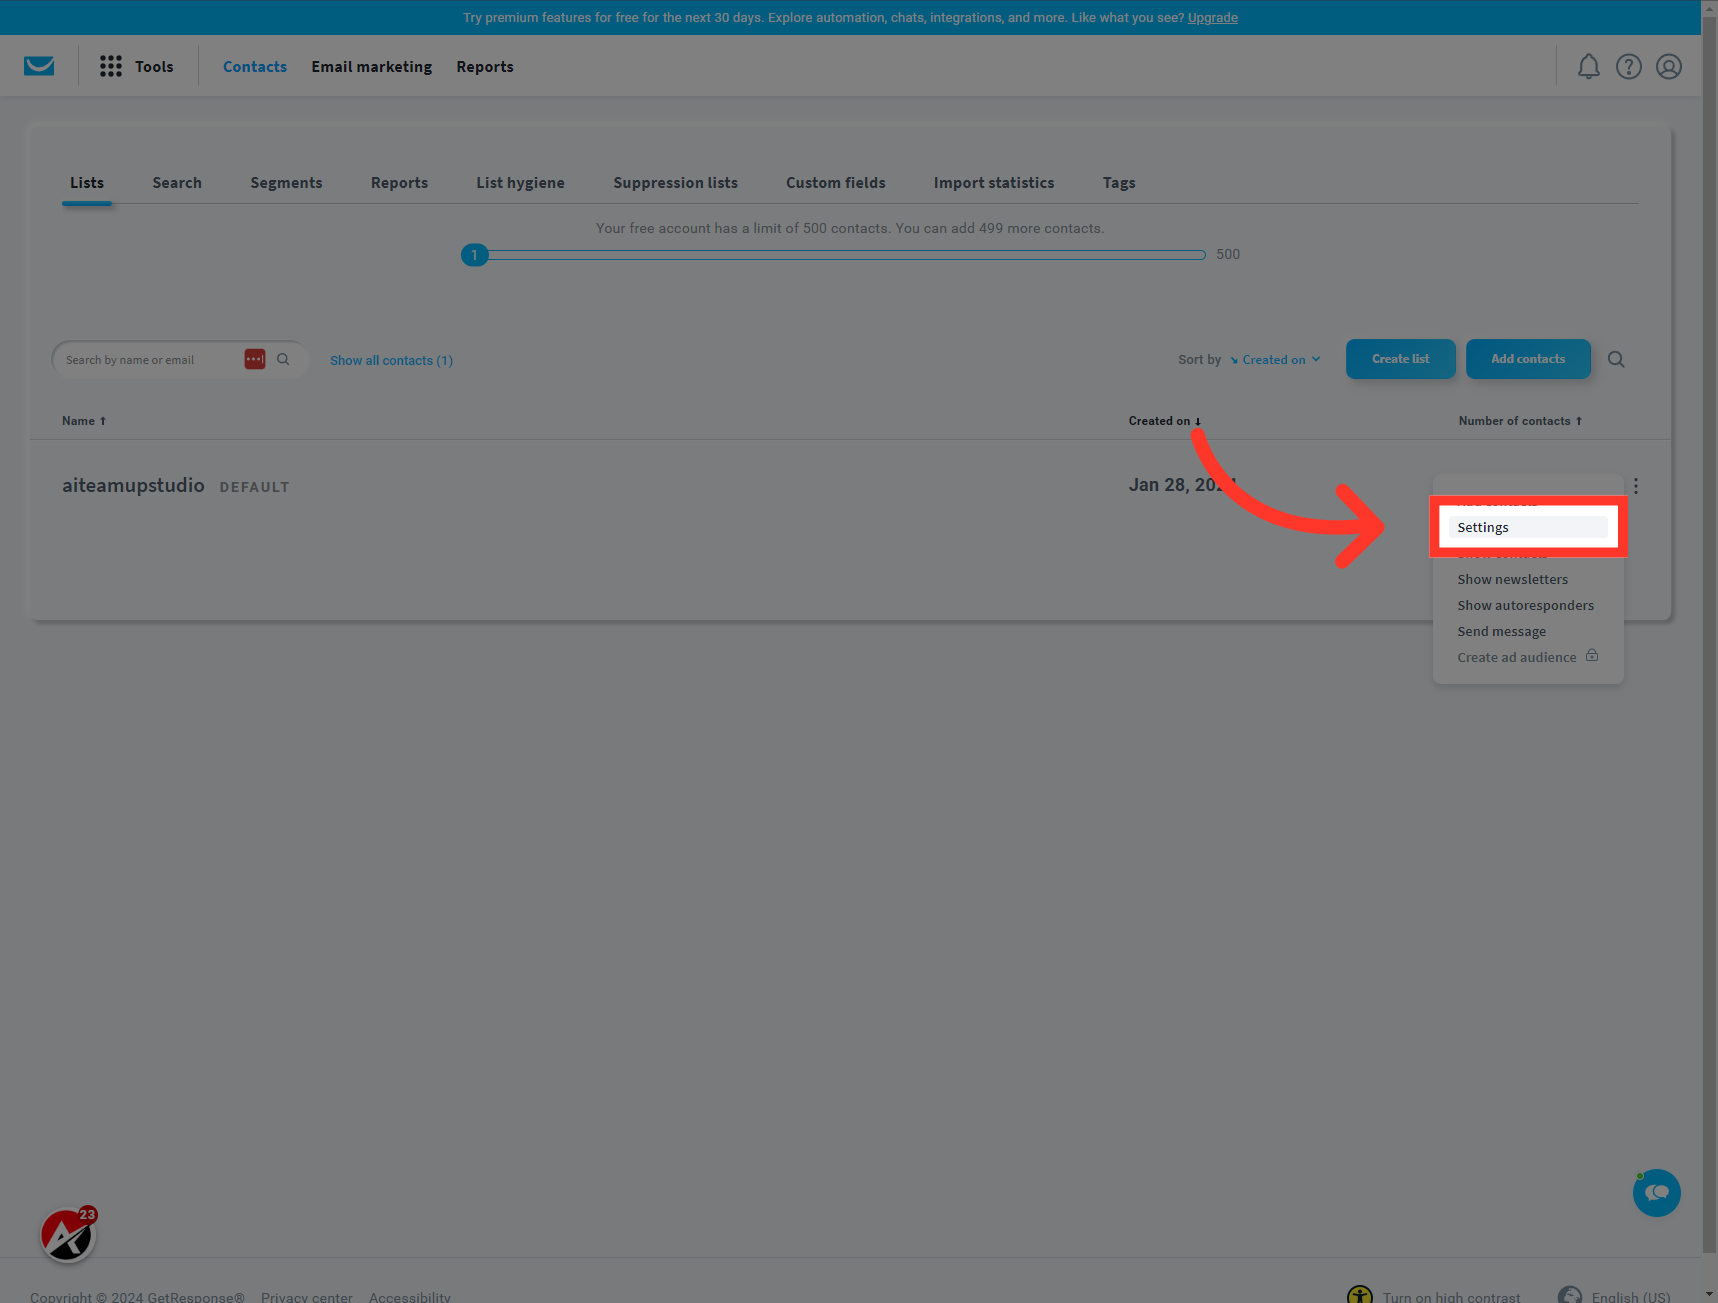Click the Create list button
The width and height of the screenshot is (1718, 1303).
(1400, 359)
